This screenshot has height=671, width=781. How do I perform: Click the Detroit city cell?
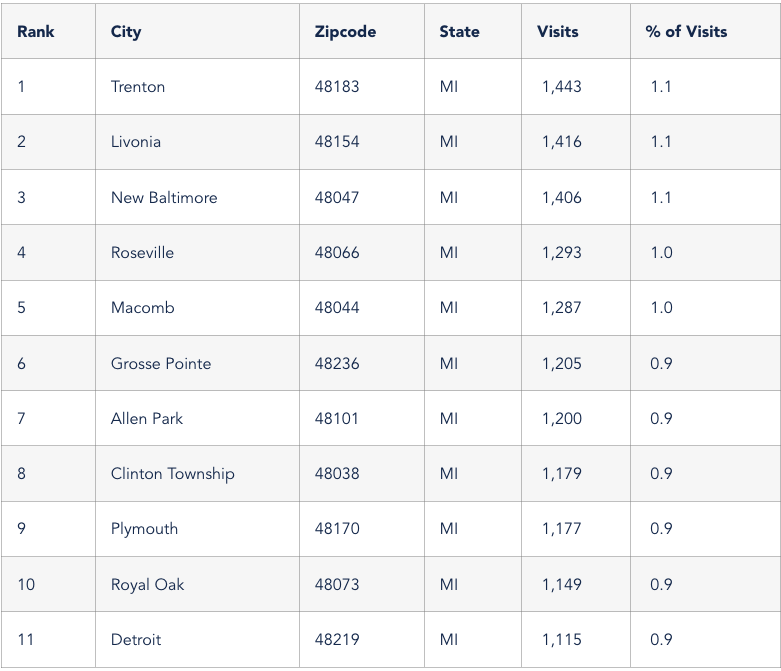[x=136, y=640]
